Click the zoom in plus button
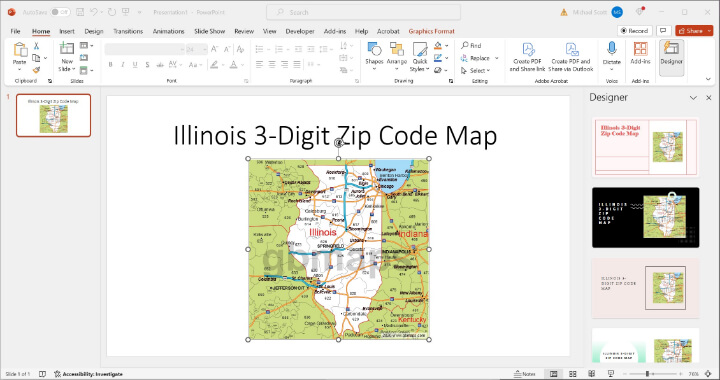The height and width of the screenshot is (380, 720). pos(681,374)
